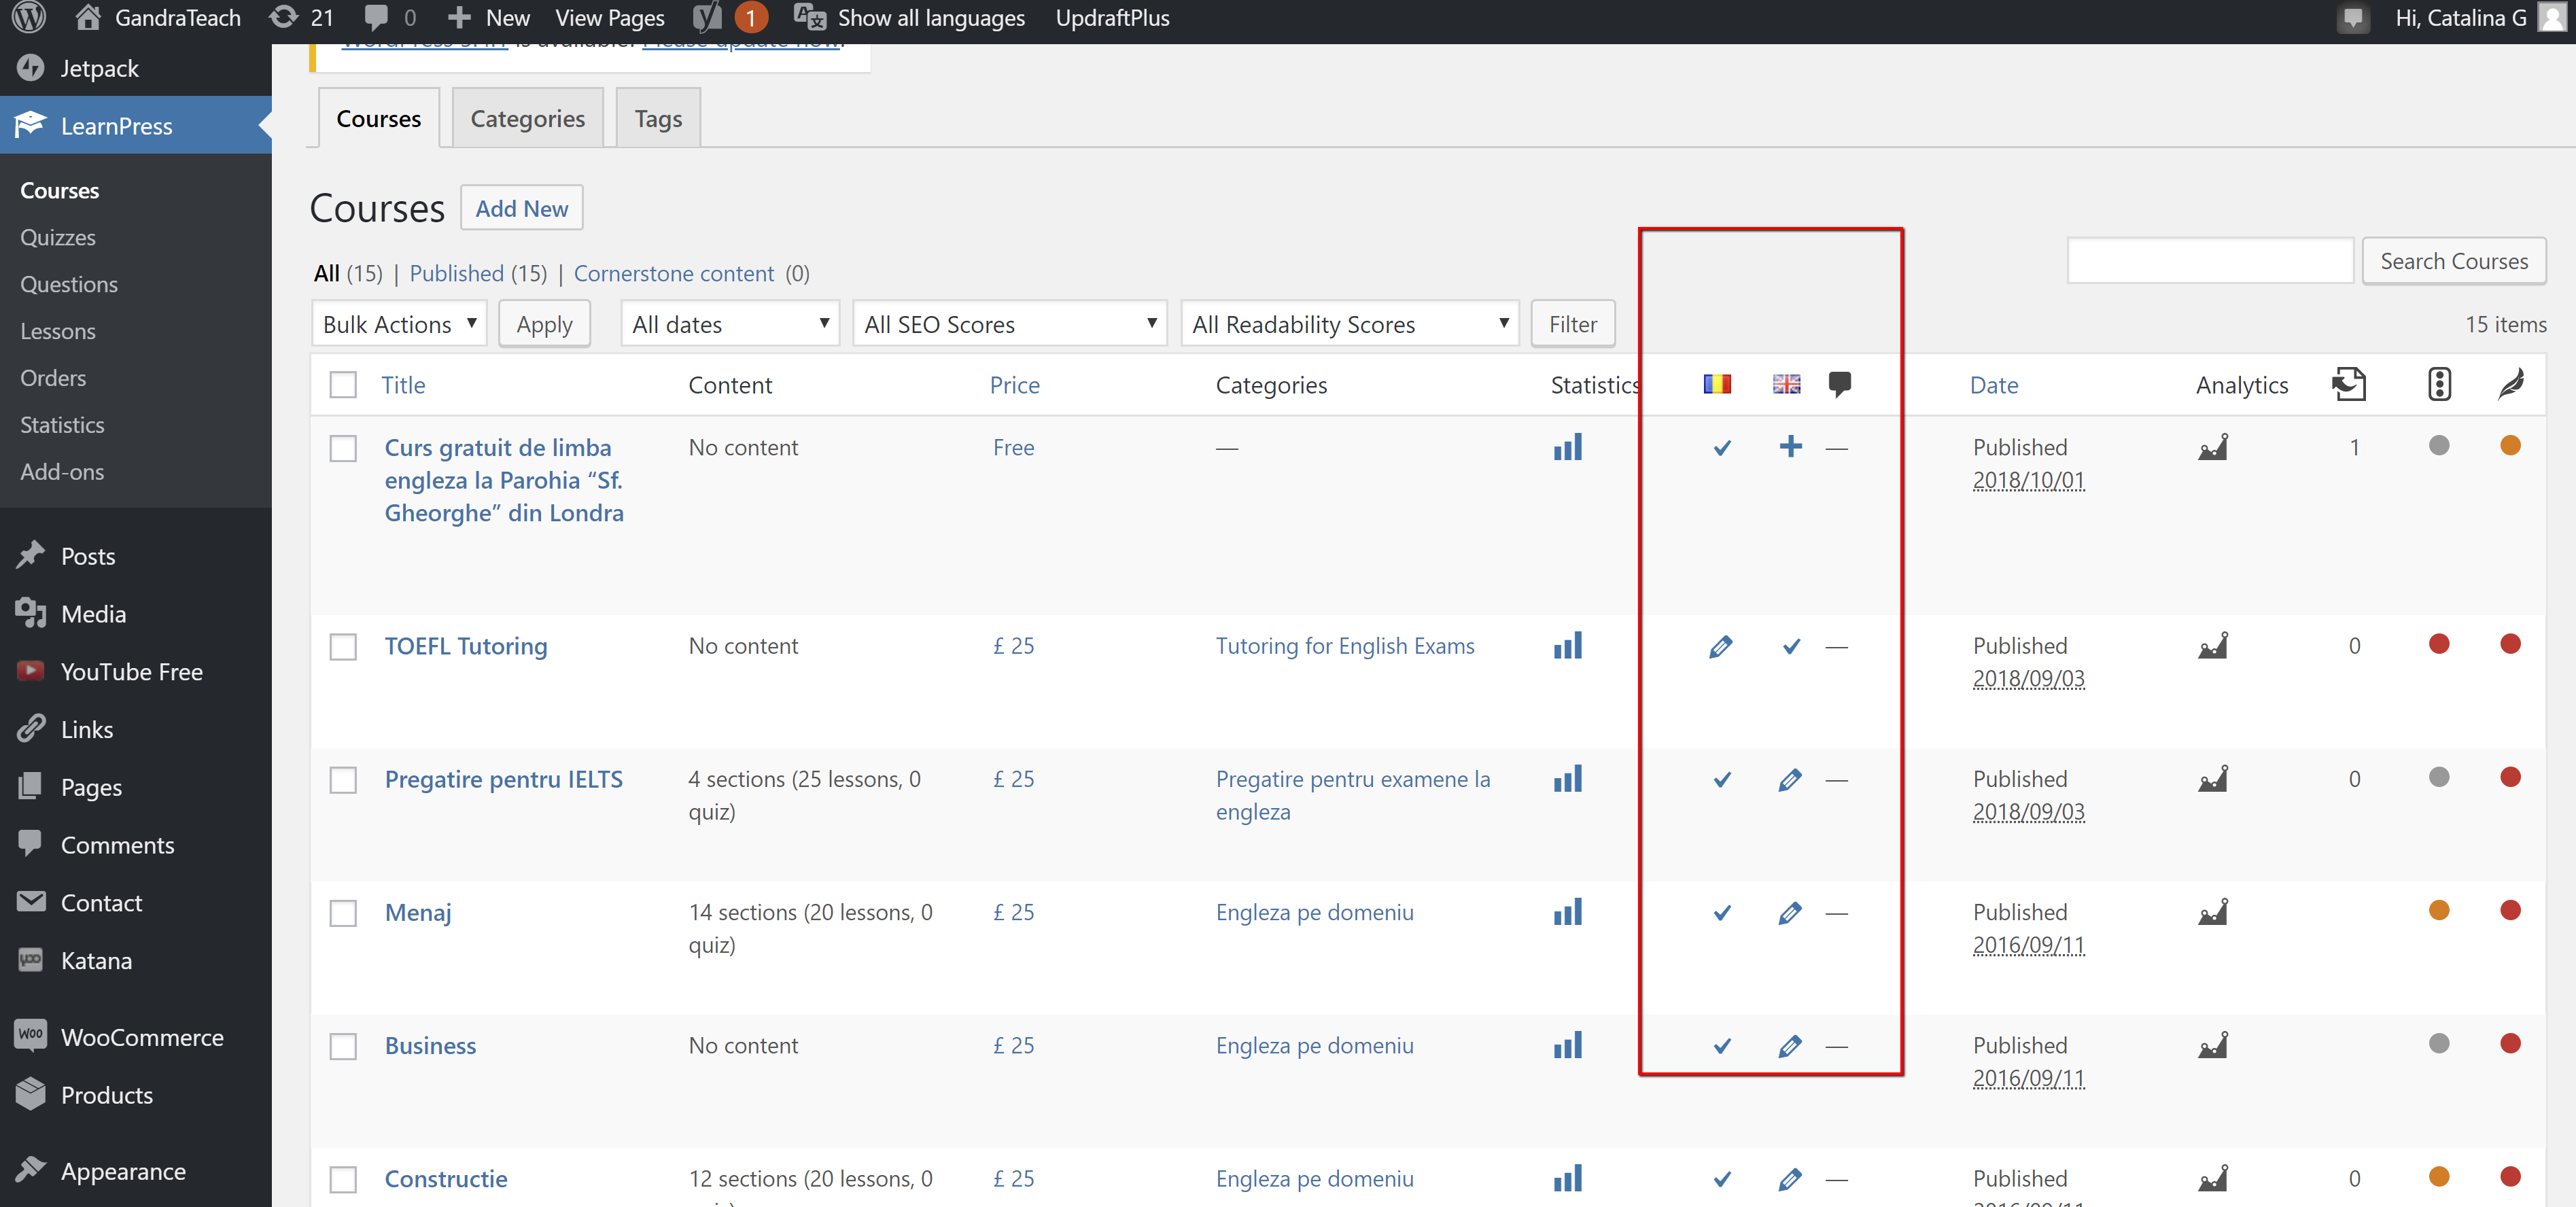
Task: Open the Pregatire pentru IELTS course link
Action: (503, 779)
